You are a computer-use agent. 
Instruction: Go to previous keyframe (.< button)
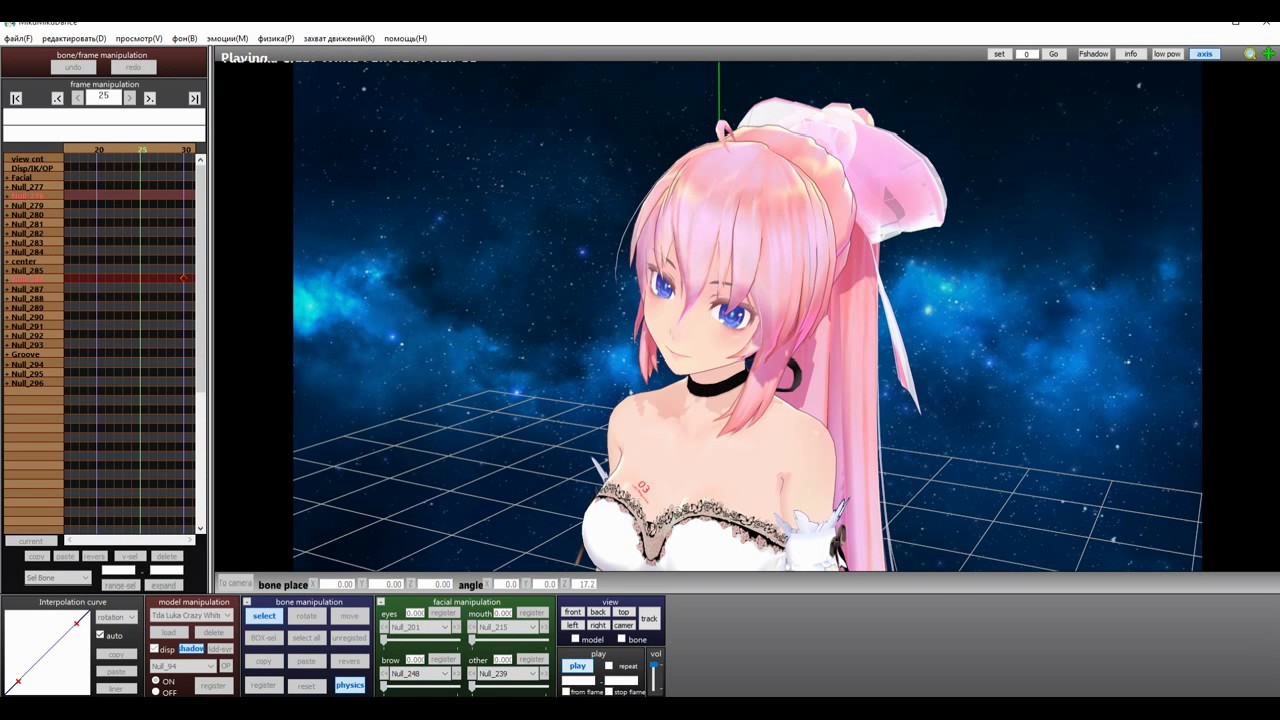pos(57,98)
